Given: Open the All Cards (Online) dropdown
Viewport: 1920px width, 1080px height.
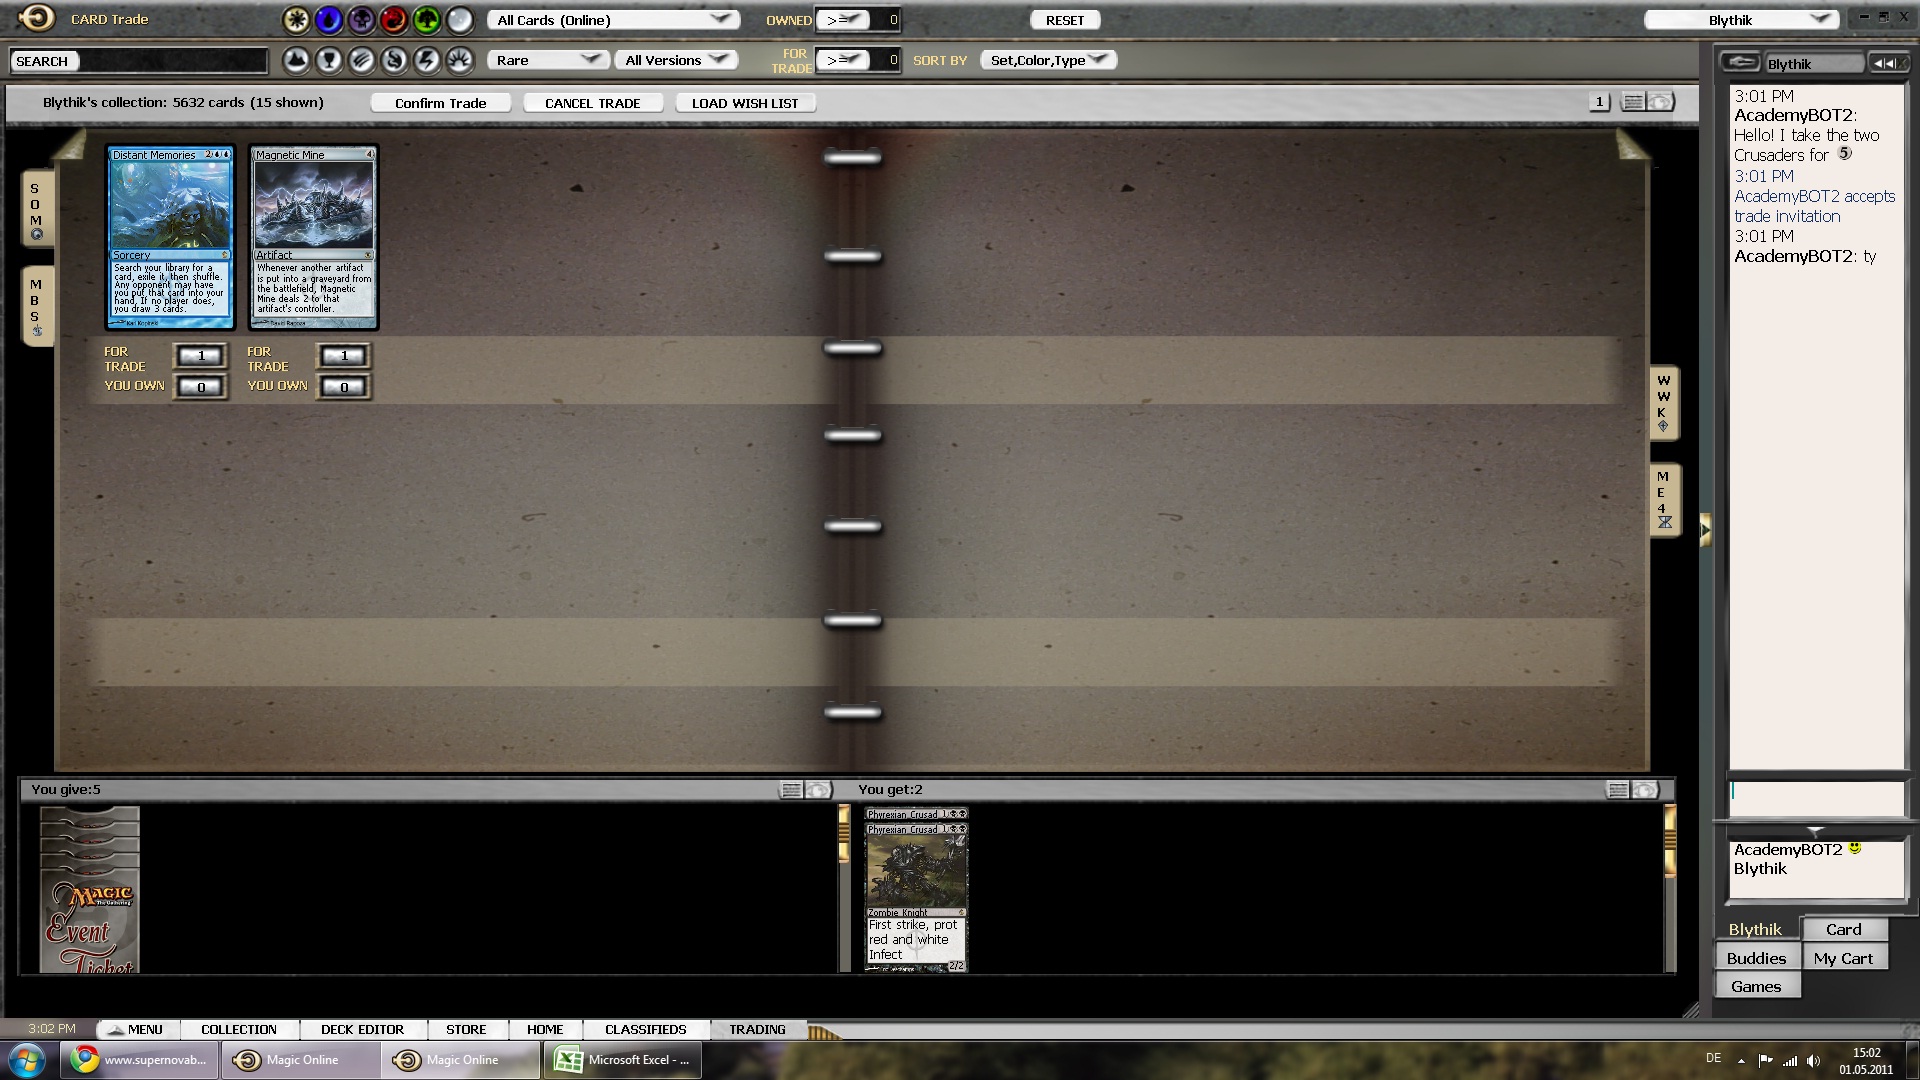Looking at the screenshot, I should click(613, 20).
